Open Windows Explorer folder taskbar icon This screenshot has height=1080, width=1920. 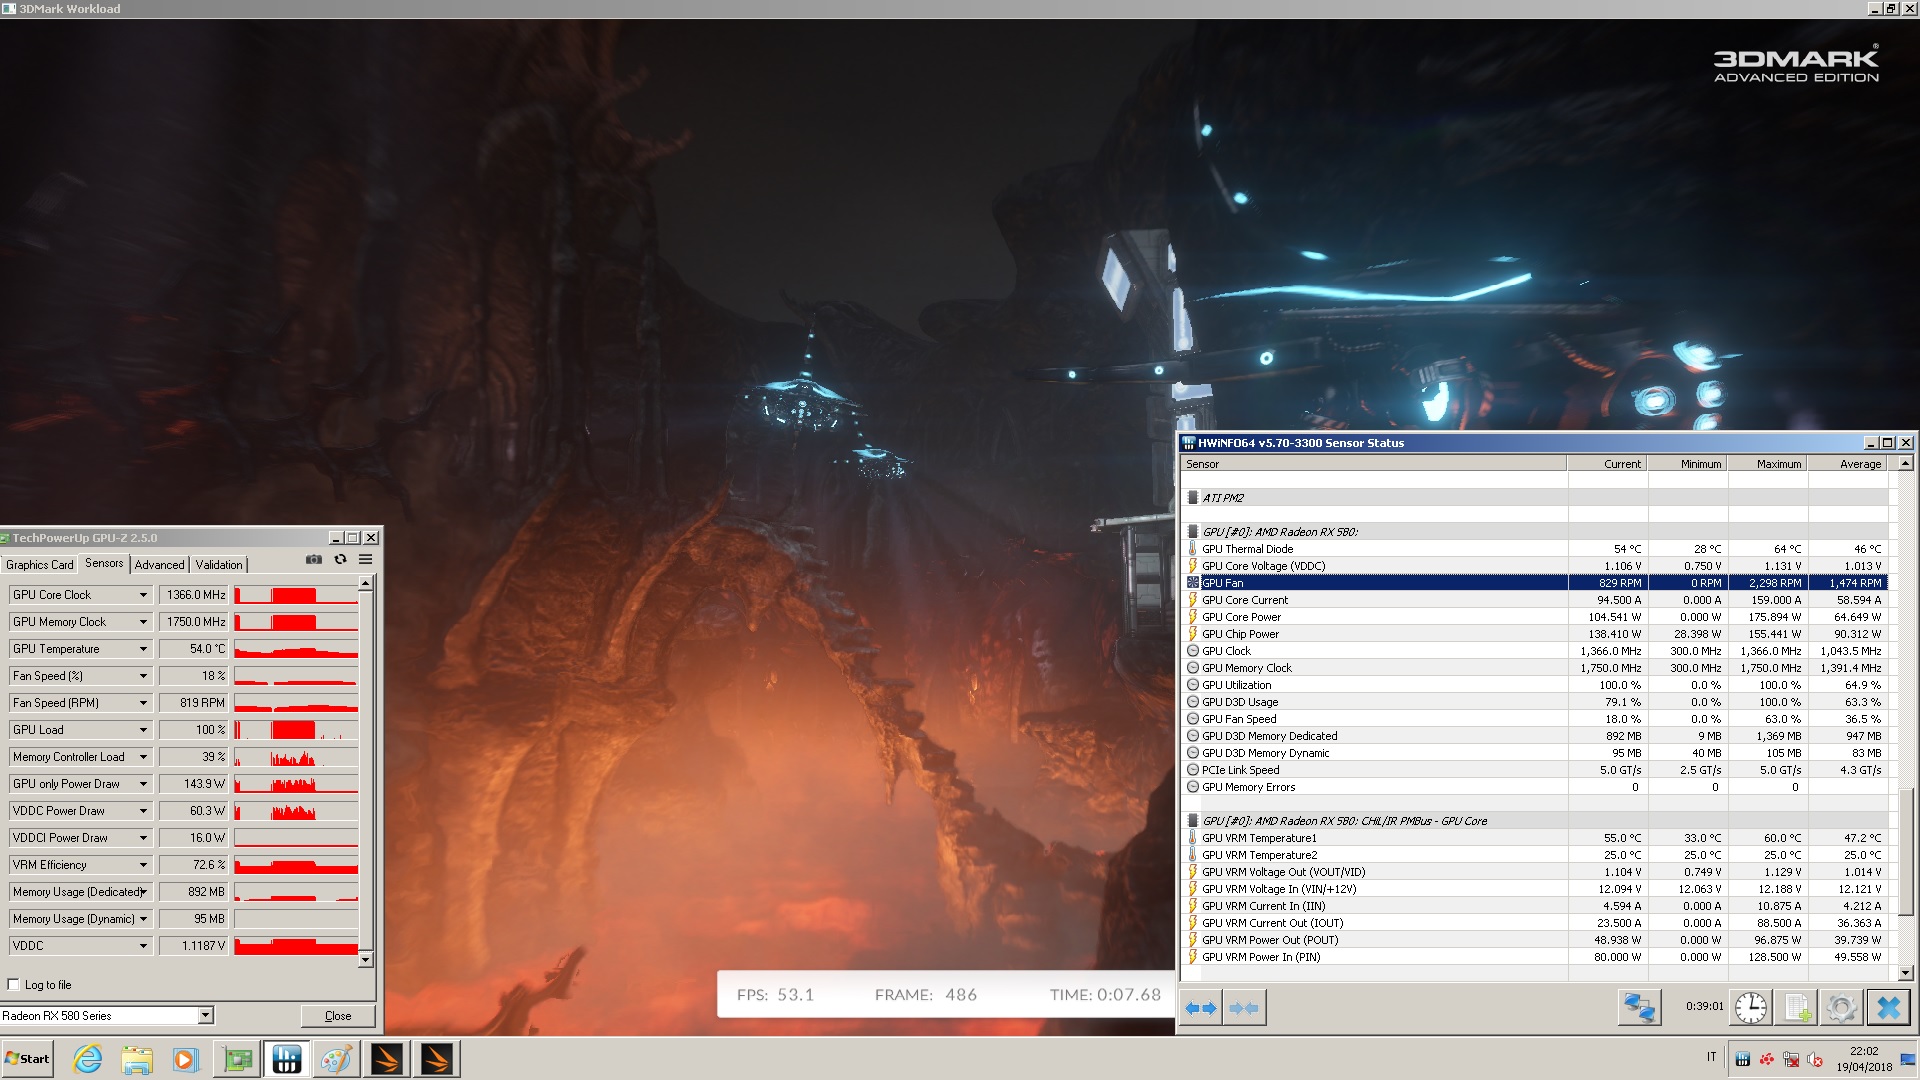pos(137,1059)
